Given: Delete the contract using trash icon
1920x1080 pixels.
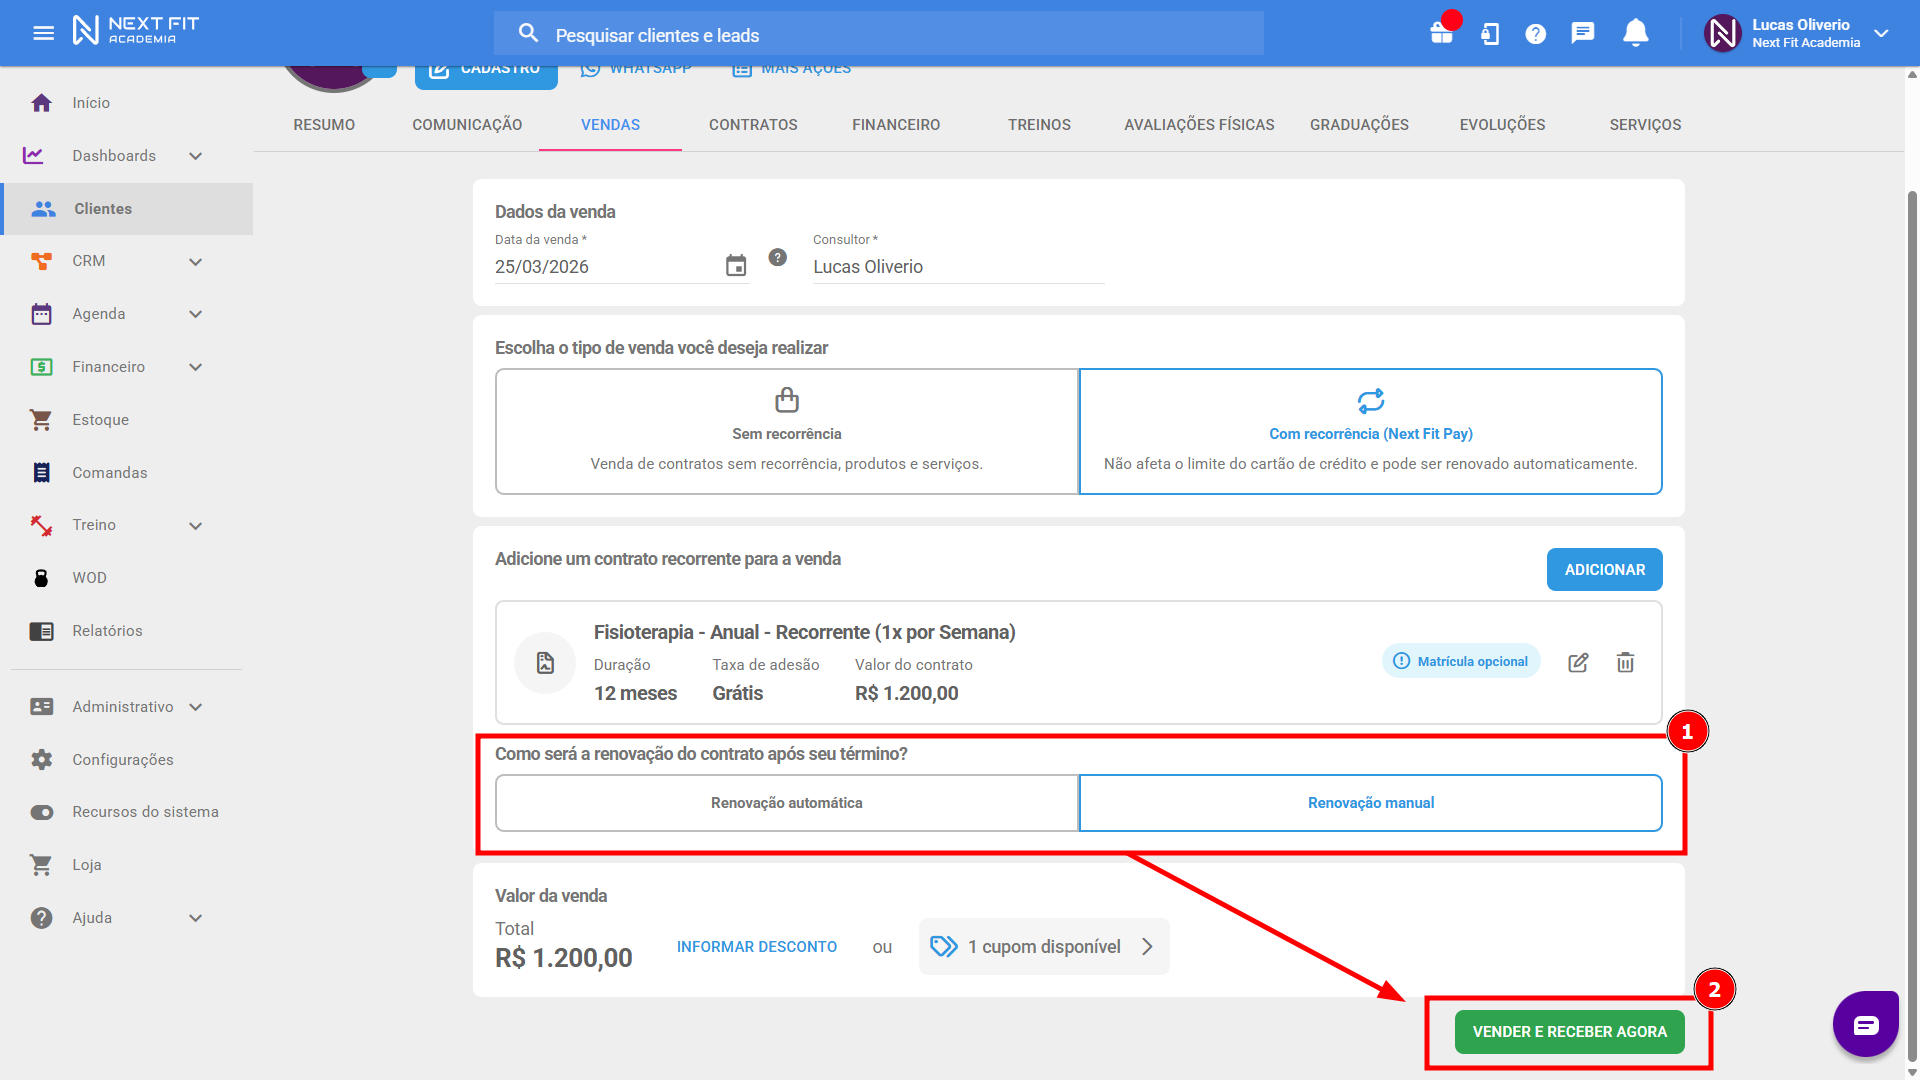Looking at the screenshot, I should (x=1625, y=662).
